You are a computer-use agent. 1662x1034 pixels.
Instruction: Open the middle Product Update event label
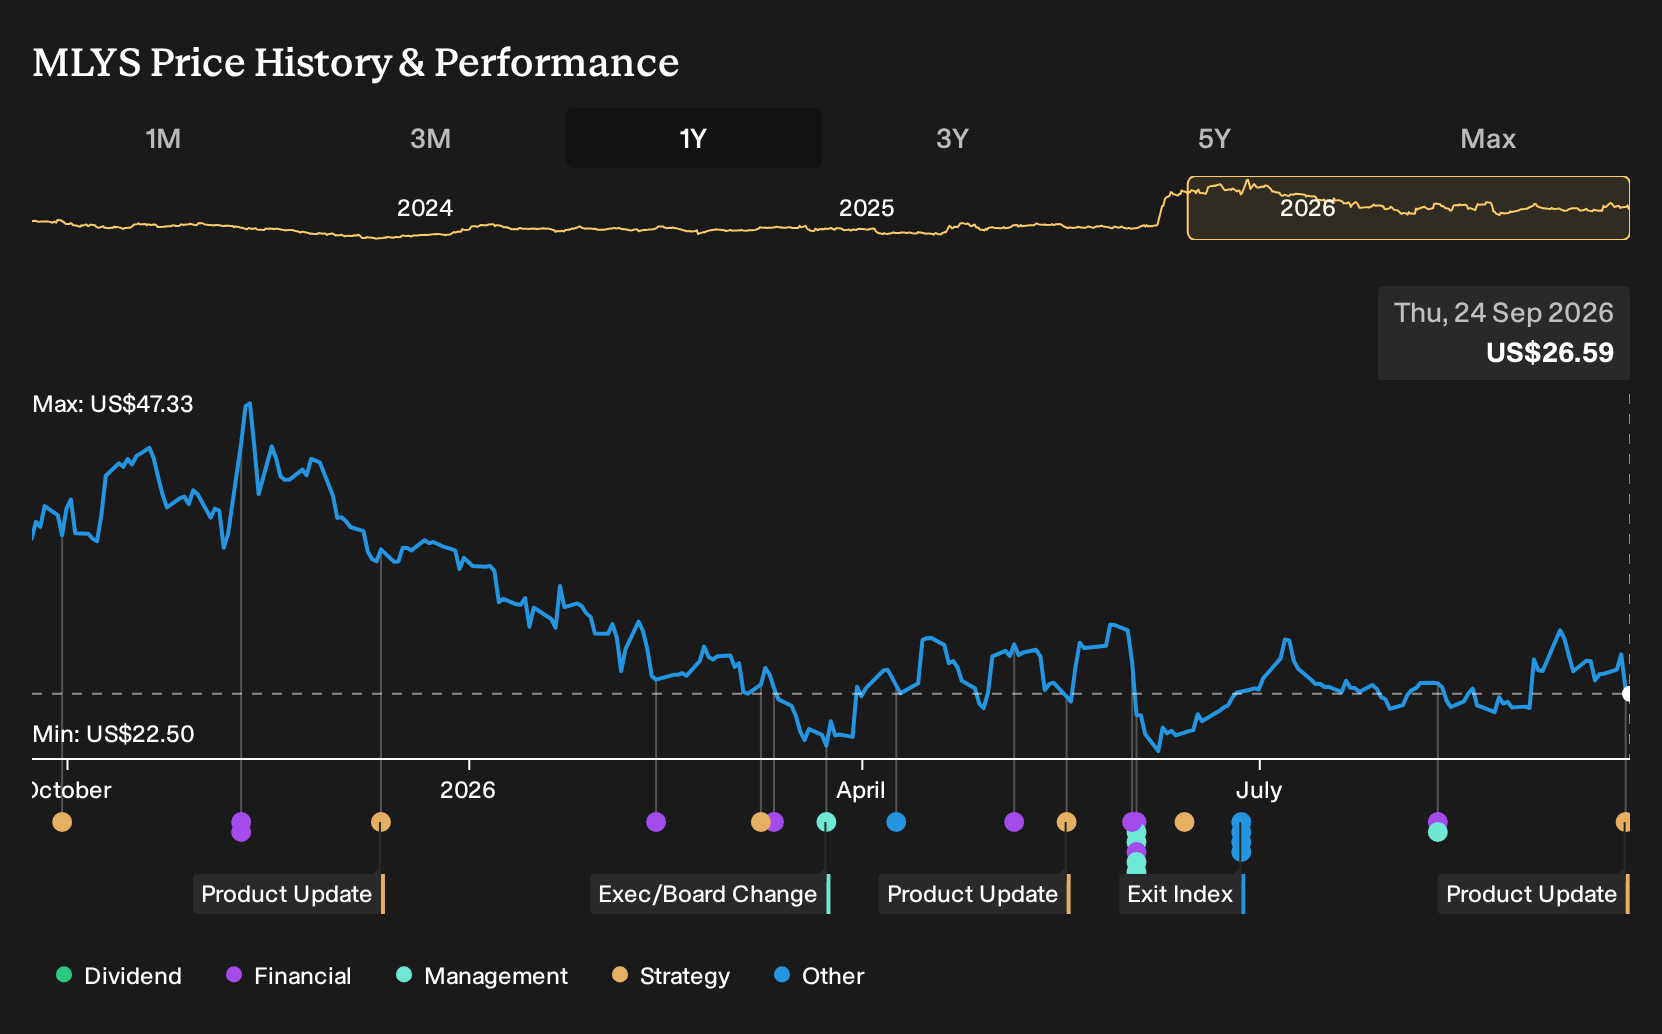click(974, 894)
